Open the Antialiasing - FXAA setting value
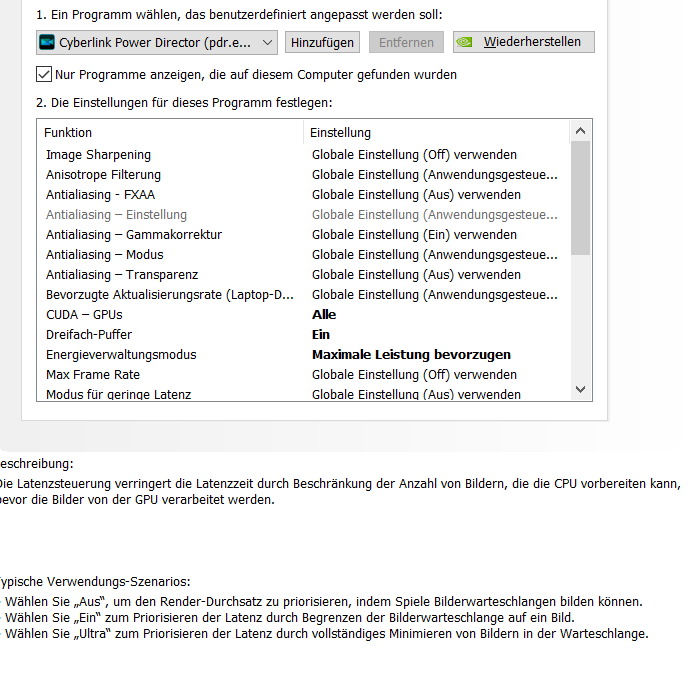The height and width of the screenshot is (680, 693). 416,194
